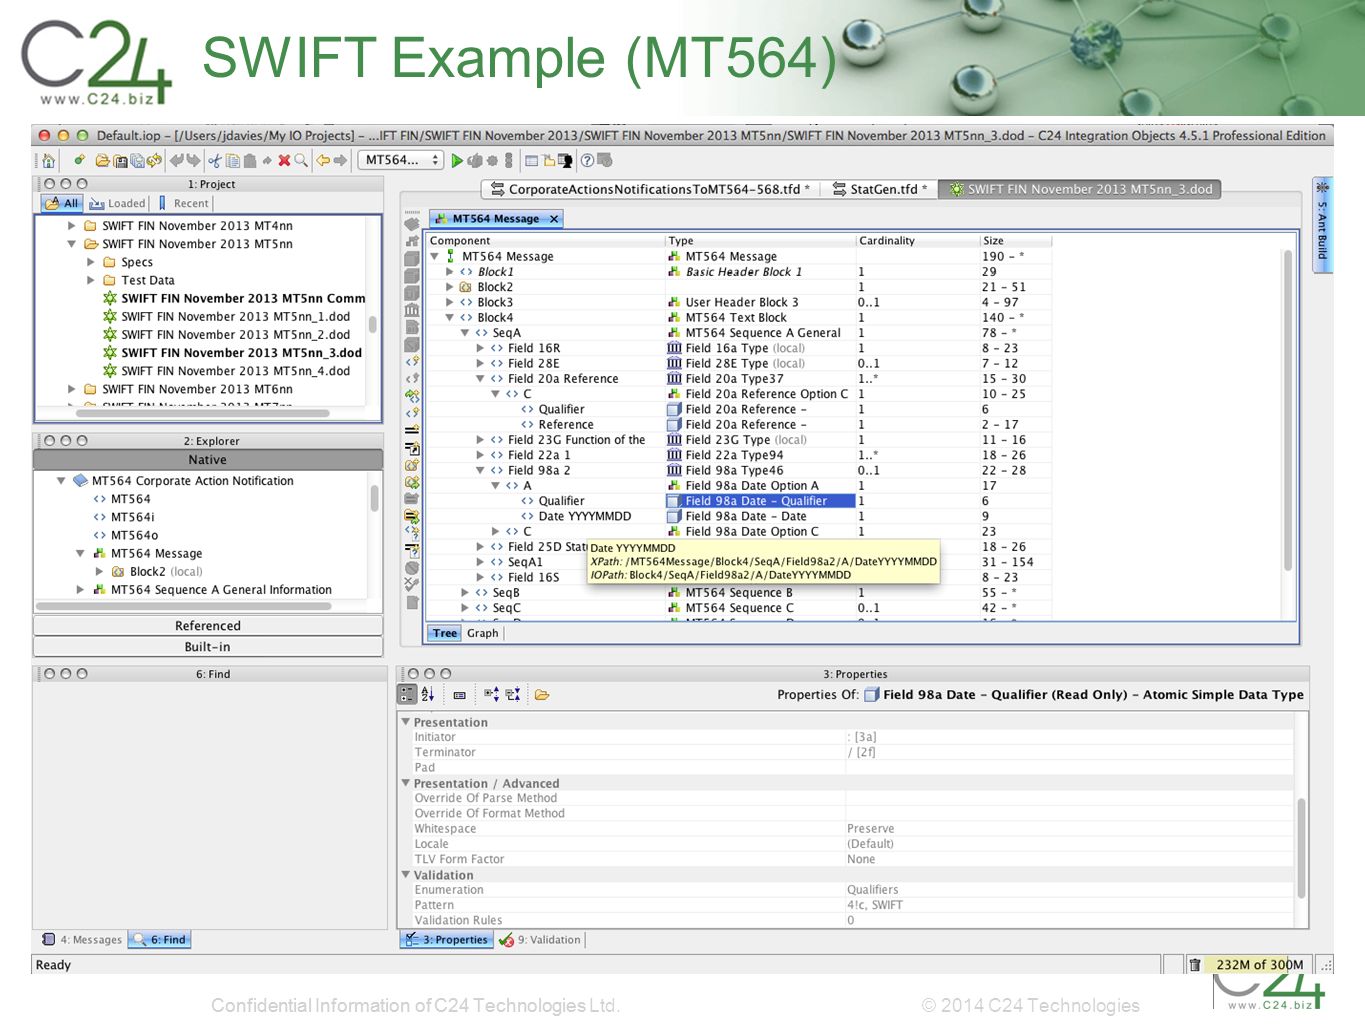Image resolution: width=1365 pixels, height=1024 pixels.
Task: Open the 4: Messages tab
Action: click(82, 940)
